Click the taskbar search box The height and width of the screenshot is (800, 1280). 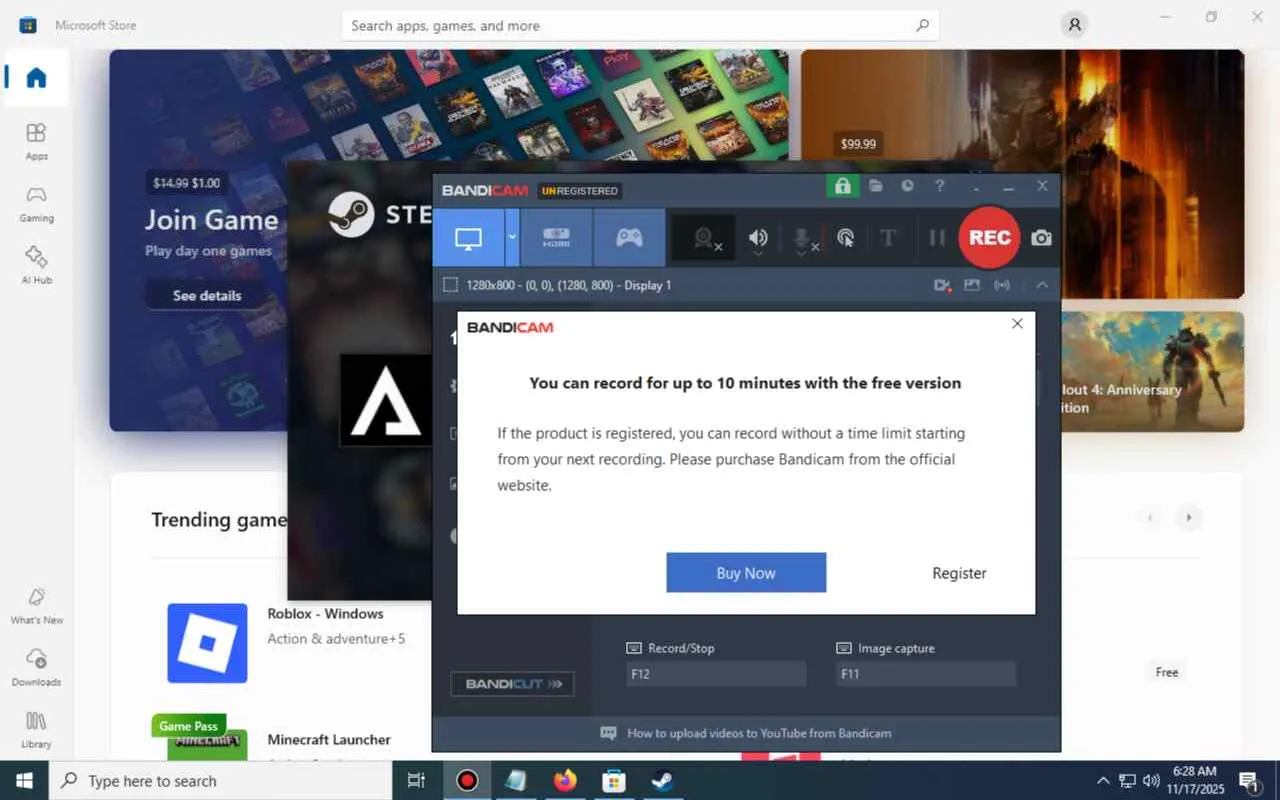(220, 781)
